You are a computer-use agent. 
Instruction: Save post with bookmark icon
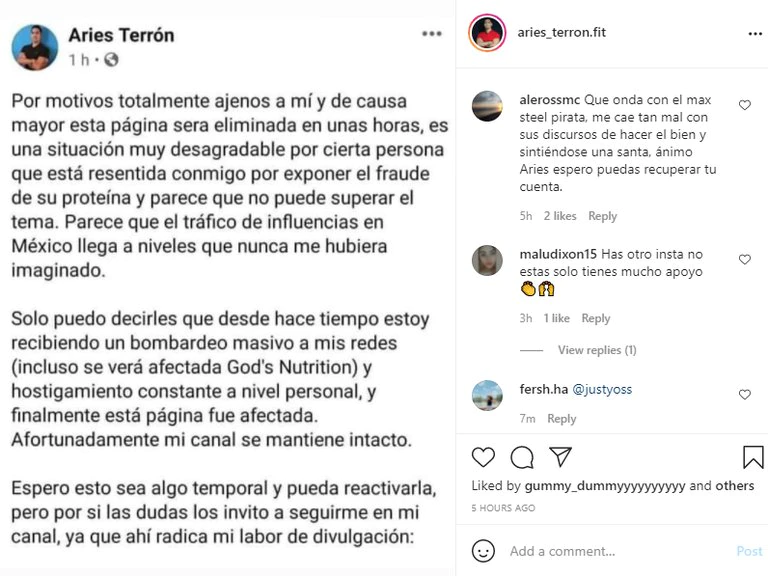click(x=753, y=457)
